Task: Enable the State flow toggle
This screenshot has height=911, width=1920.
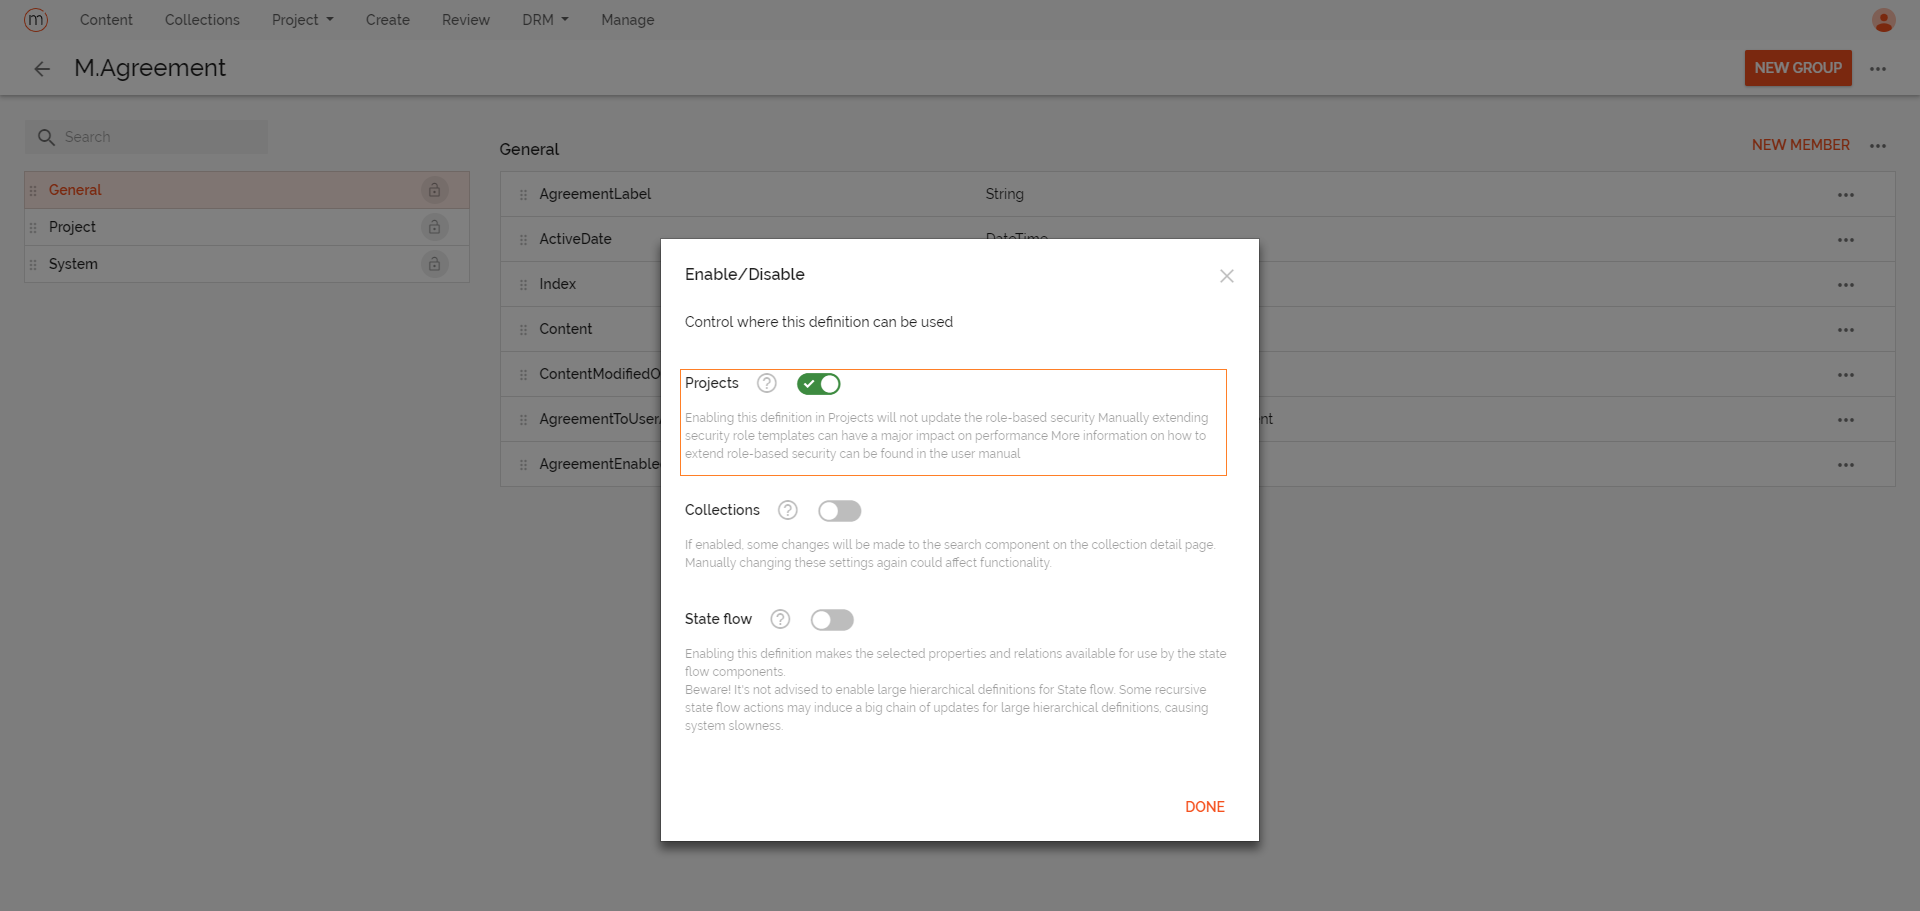Action: click(831, 620)
